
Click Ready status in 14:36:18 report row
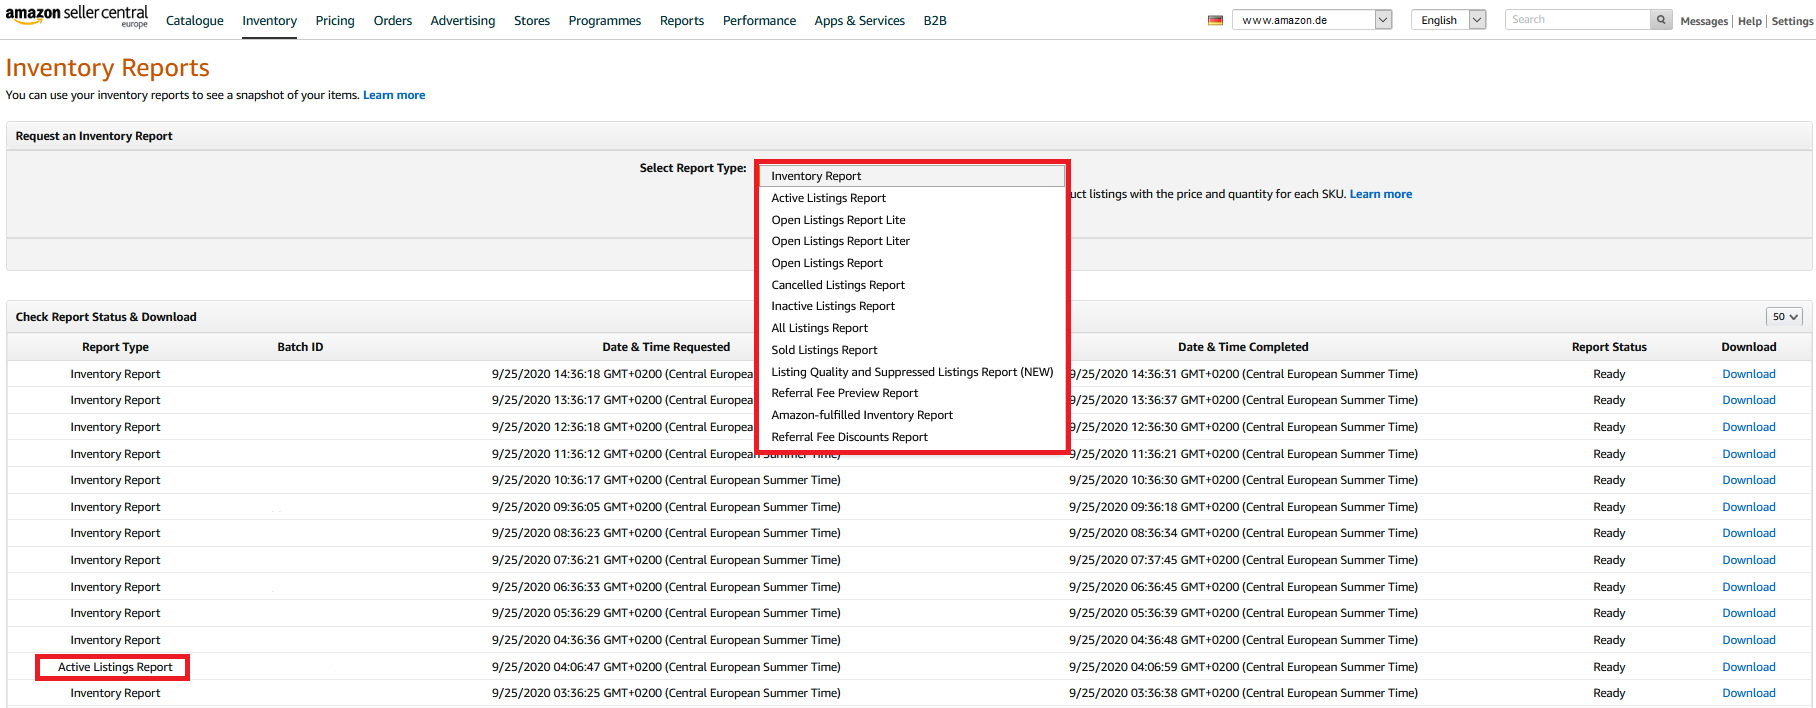(1609, 374)
